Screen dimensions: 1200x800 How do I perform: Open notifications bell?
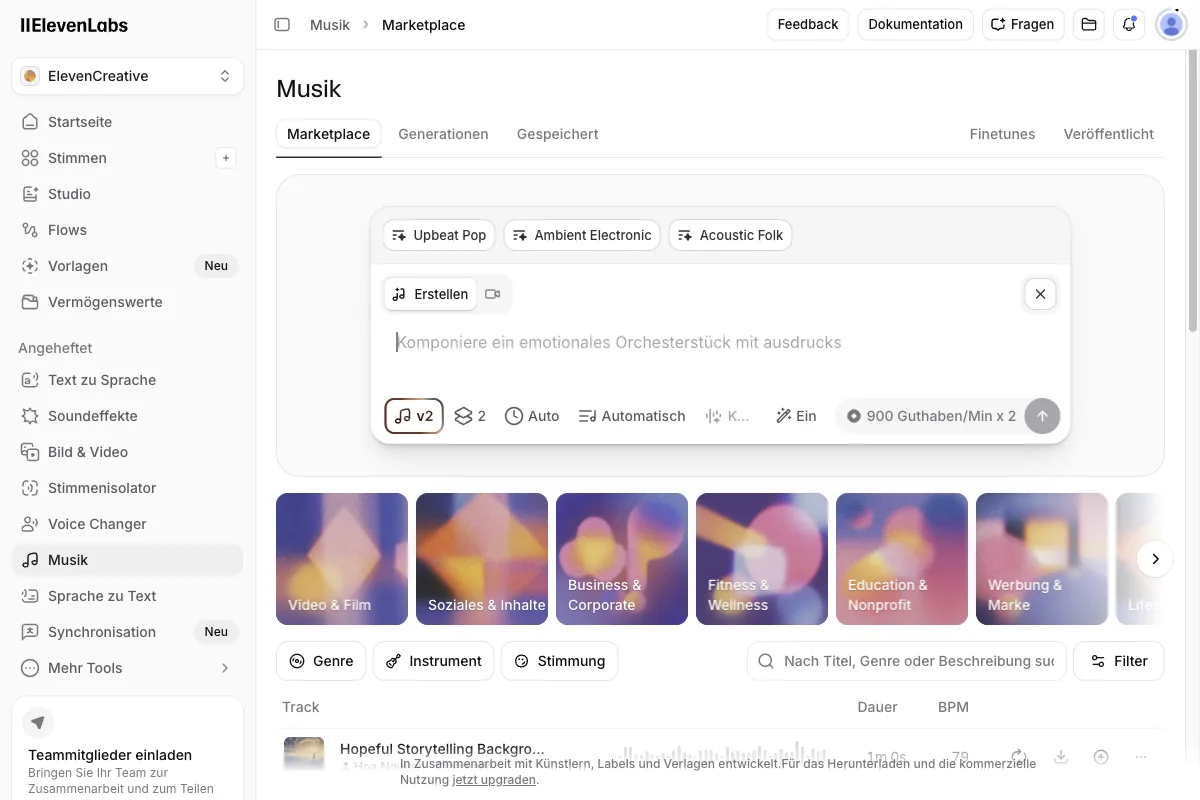pyautogui.click(x=1129, y=25)
